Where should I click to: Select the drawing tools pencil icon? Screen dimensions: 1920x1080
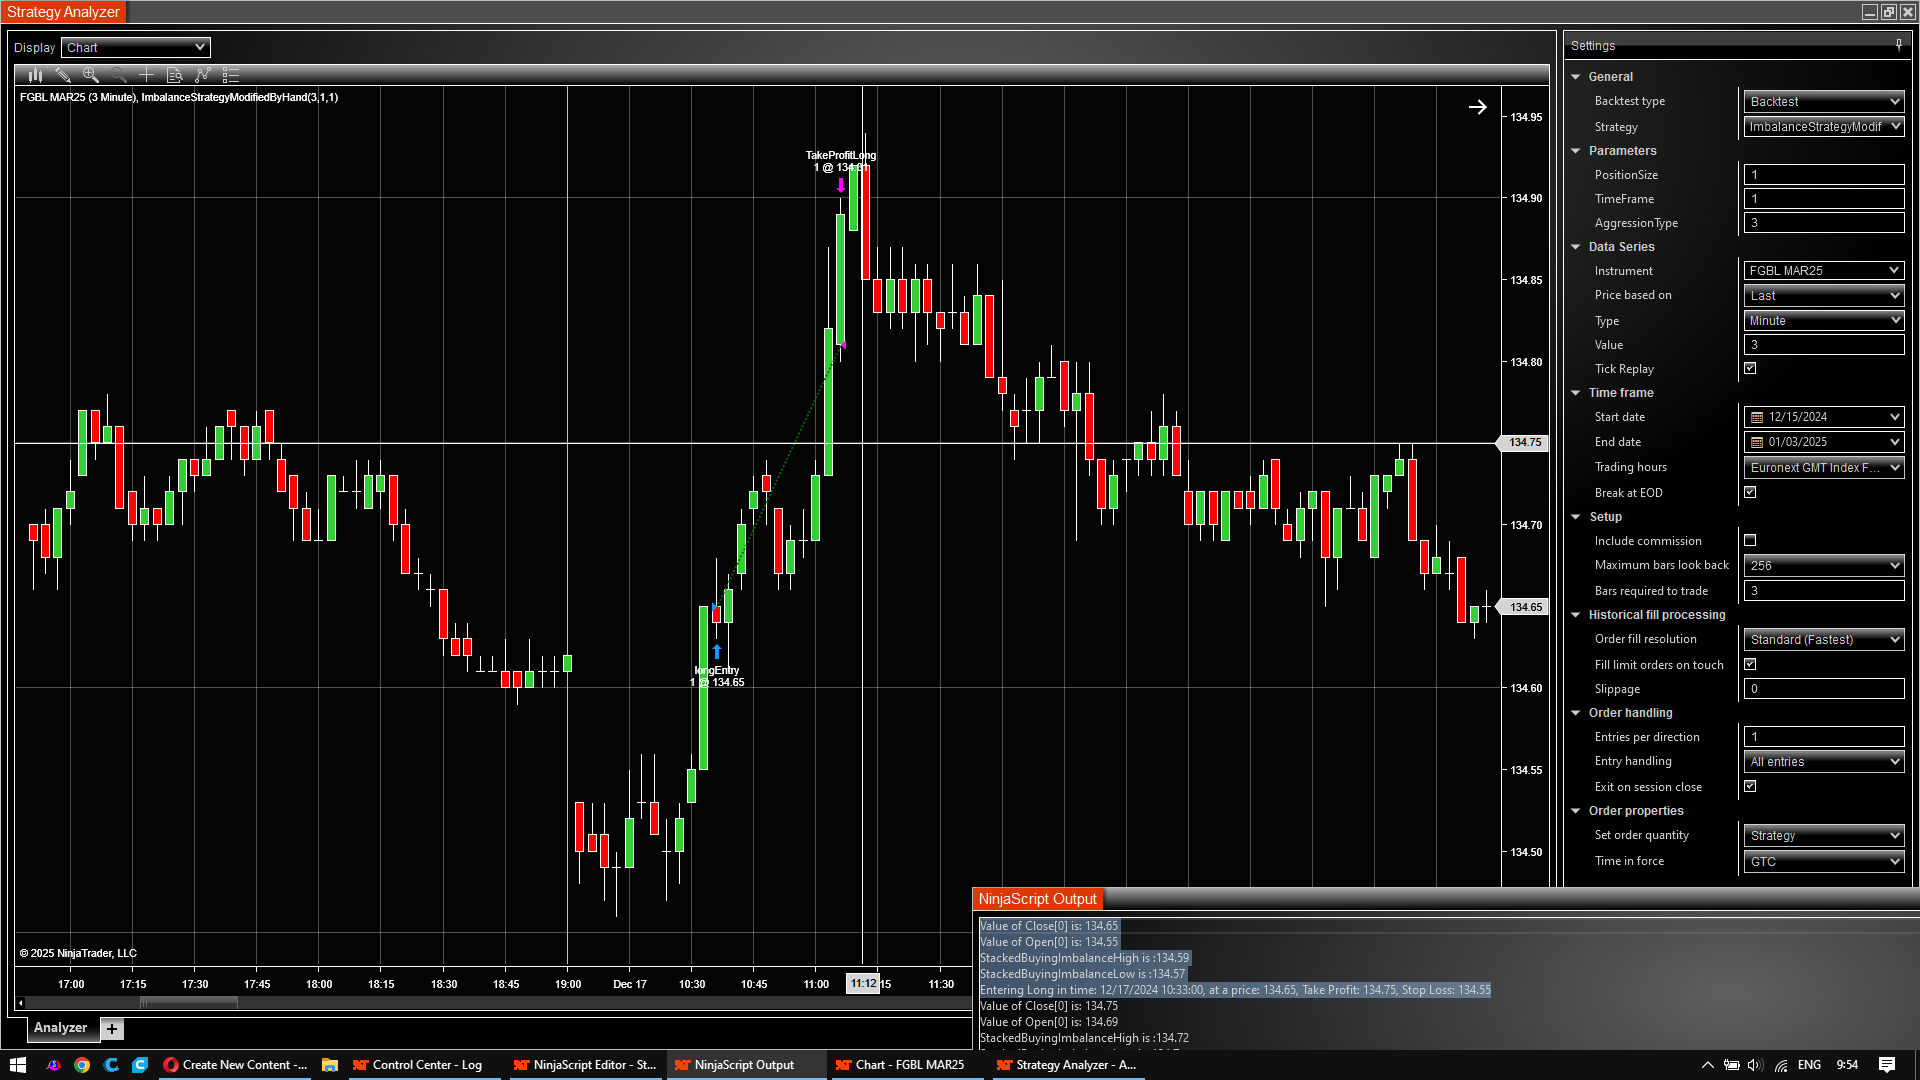point(63,75)
